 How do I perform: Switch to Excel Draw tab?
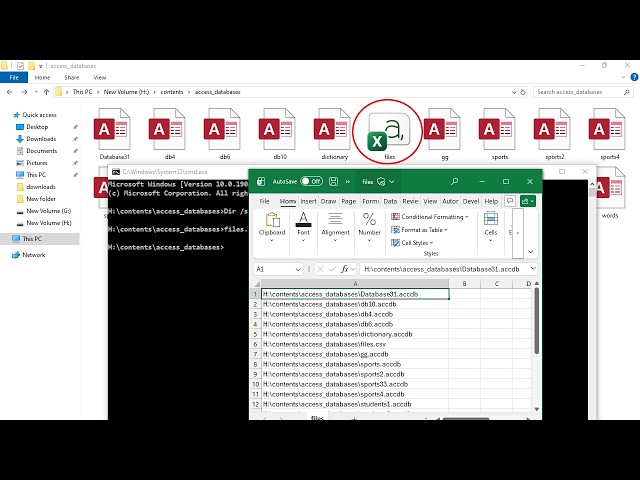pos(328,201)
